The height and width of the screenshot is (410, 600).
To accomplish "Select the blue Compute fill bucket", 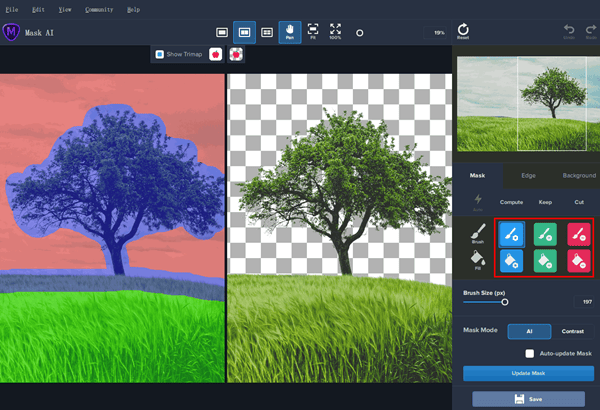I will point(512,260).
